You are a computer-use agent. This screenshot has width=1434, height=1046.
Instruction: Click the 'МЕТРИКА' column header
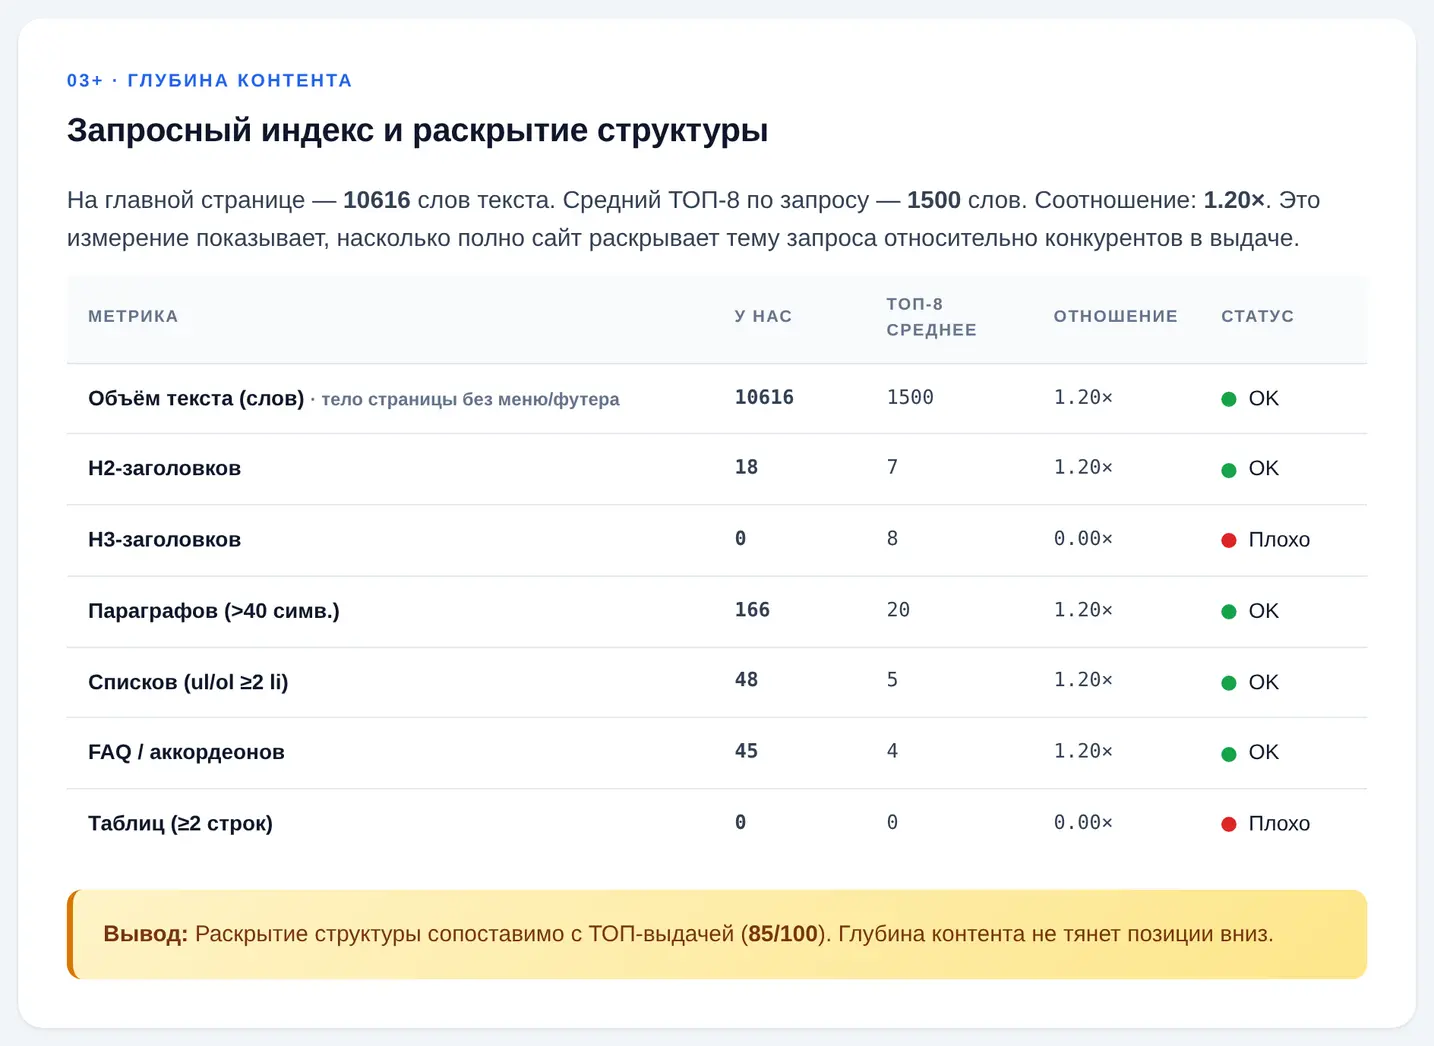point(133,316)
